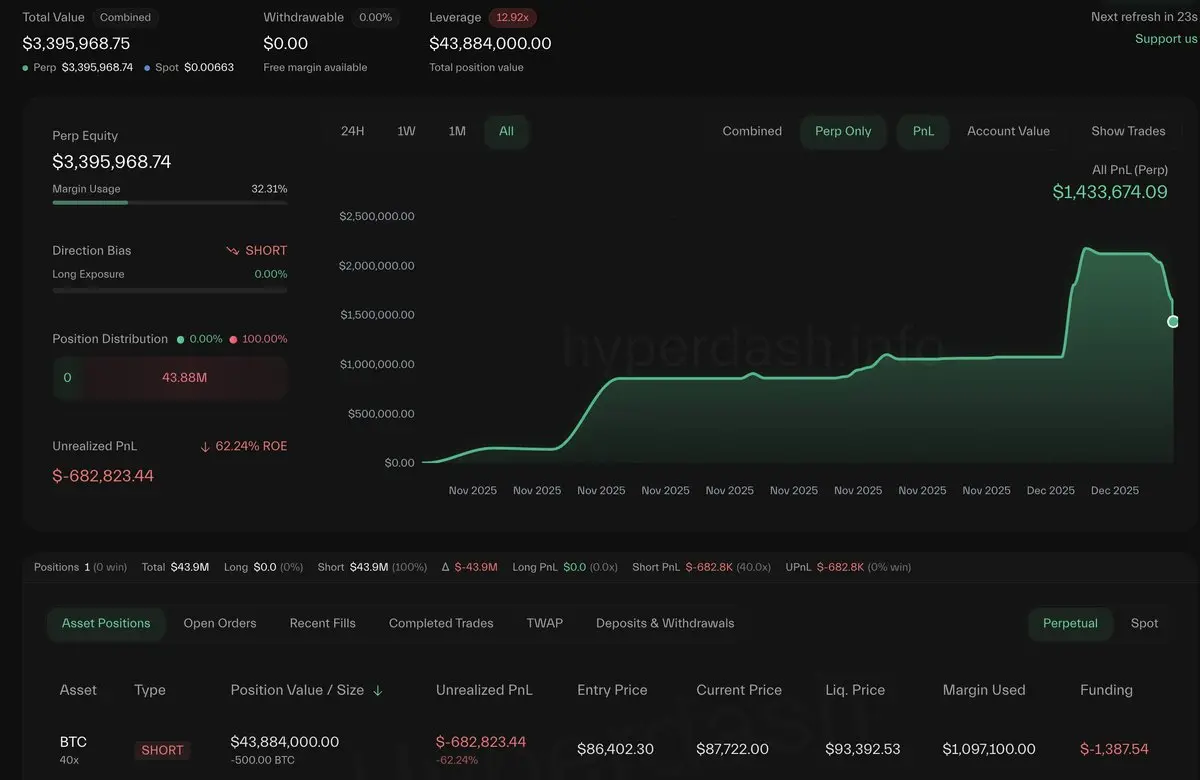The height and width of the screenshot is (780, 1200).
Task: Show the Account Value chart
Action: (x=1008, y=131)
